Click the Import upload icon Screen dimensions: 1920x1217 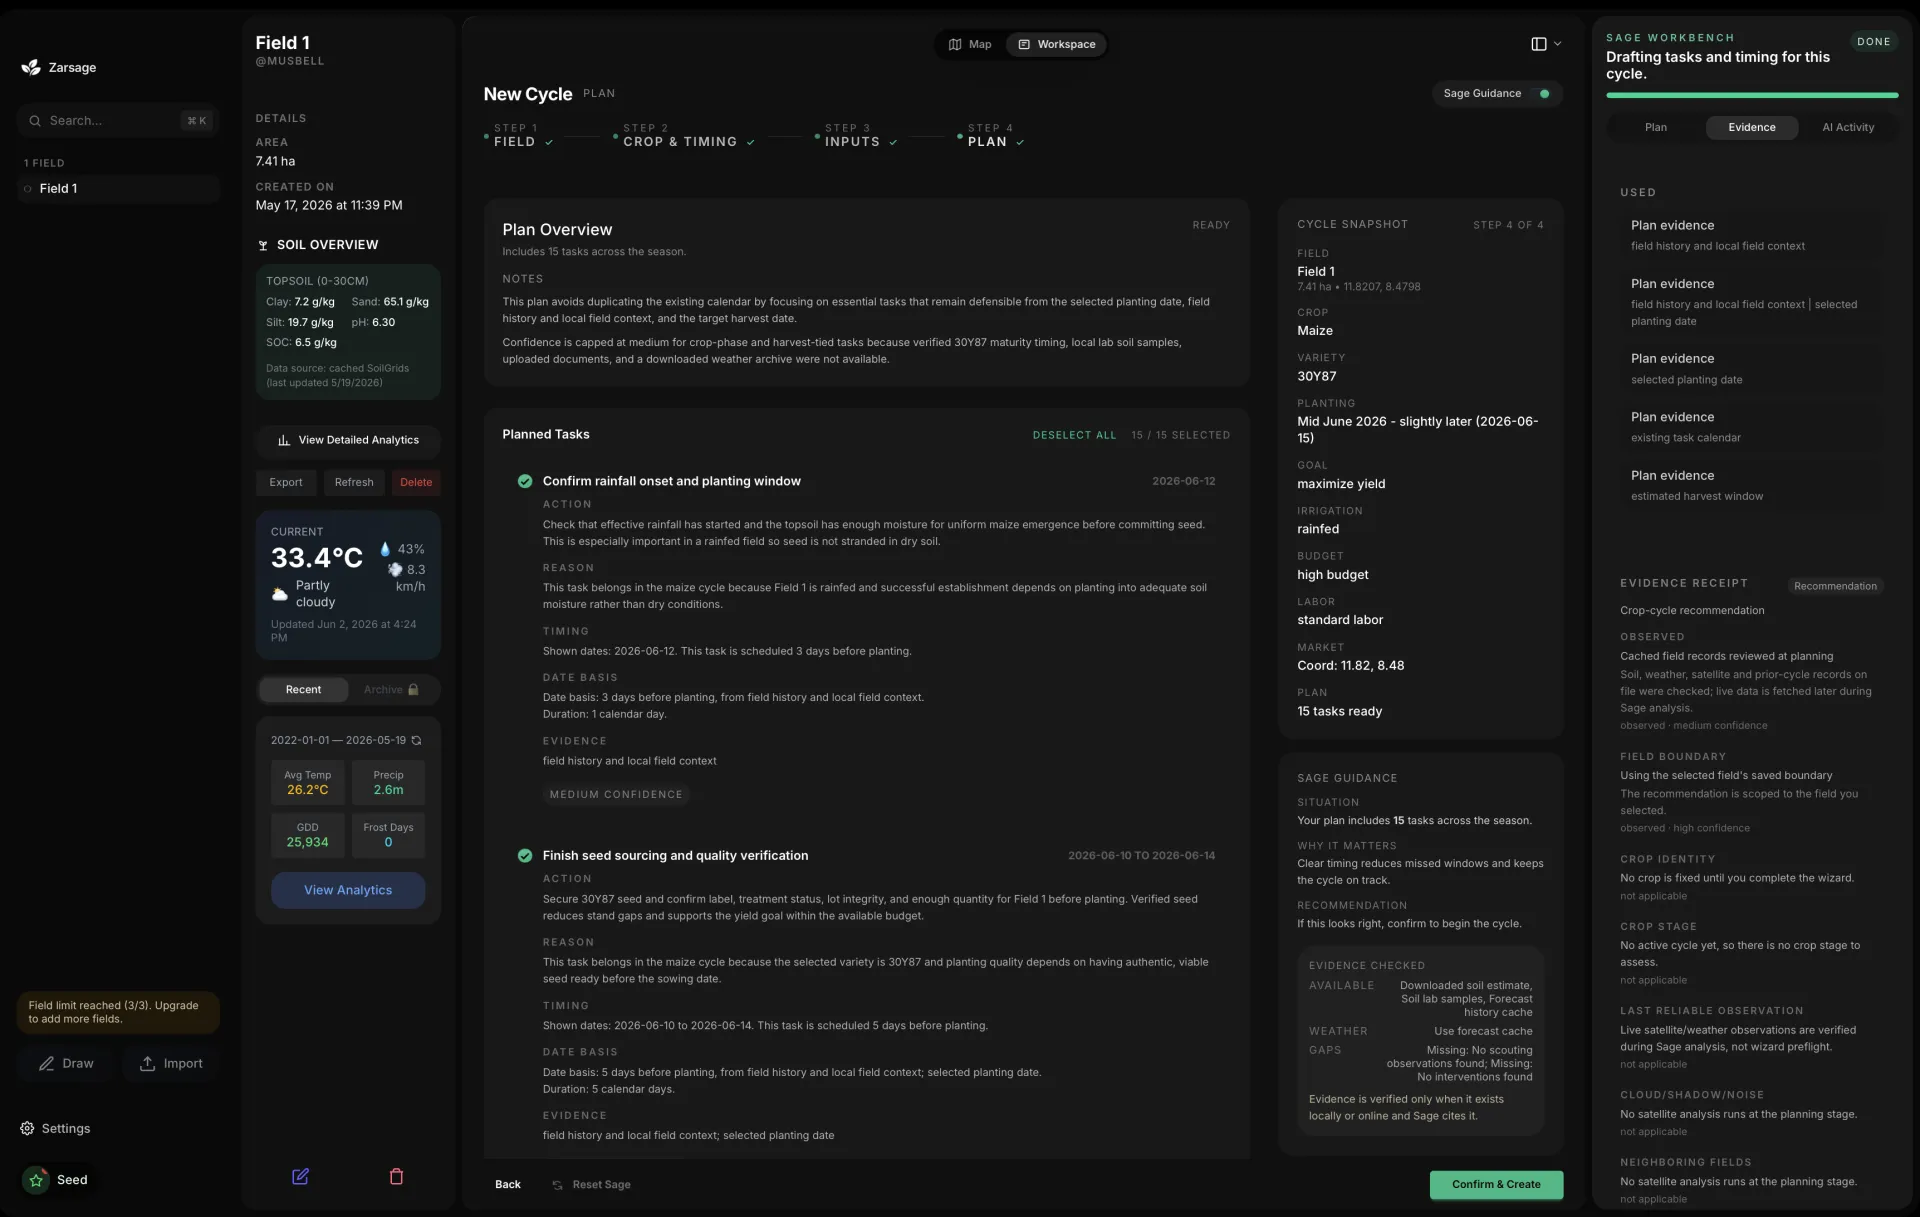point(147,1063)
